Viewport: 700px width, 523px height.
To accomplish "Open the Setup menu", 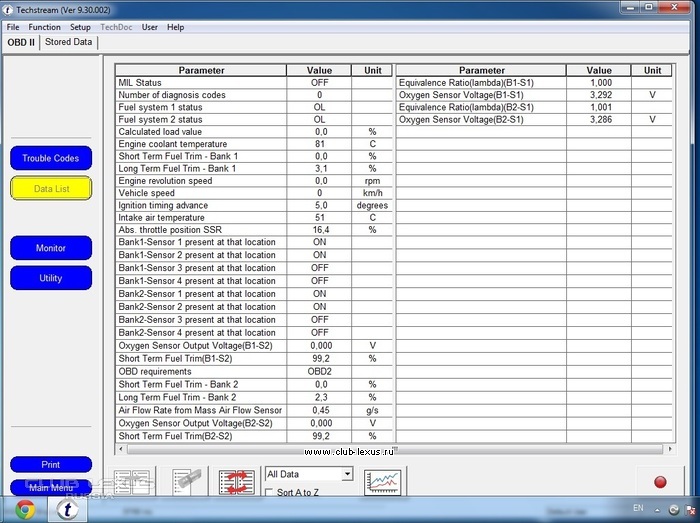I will [80, 27].
